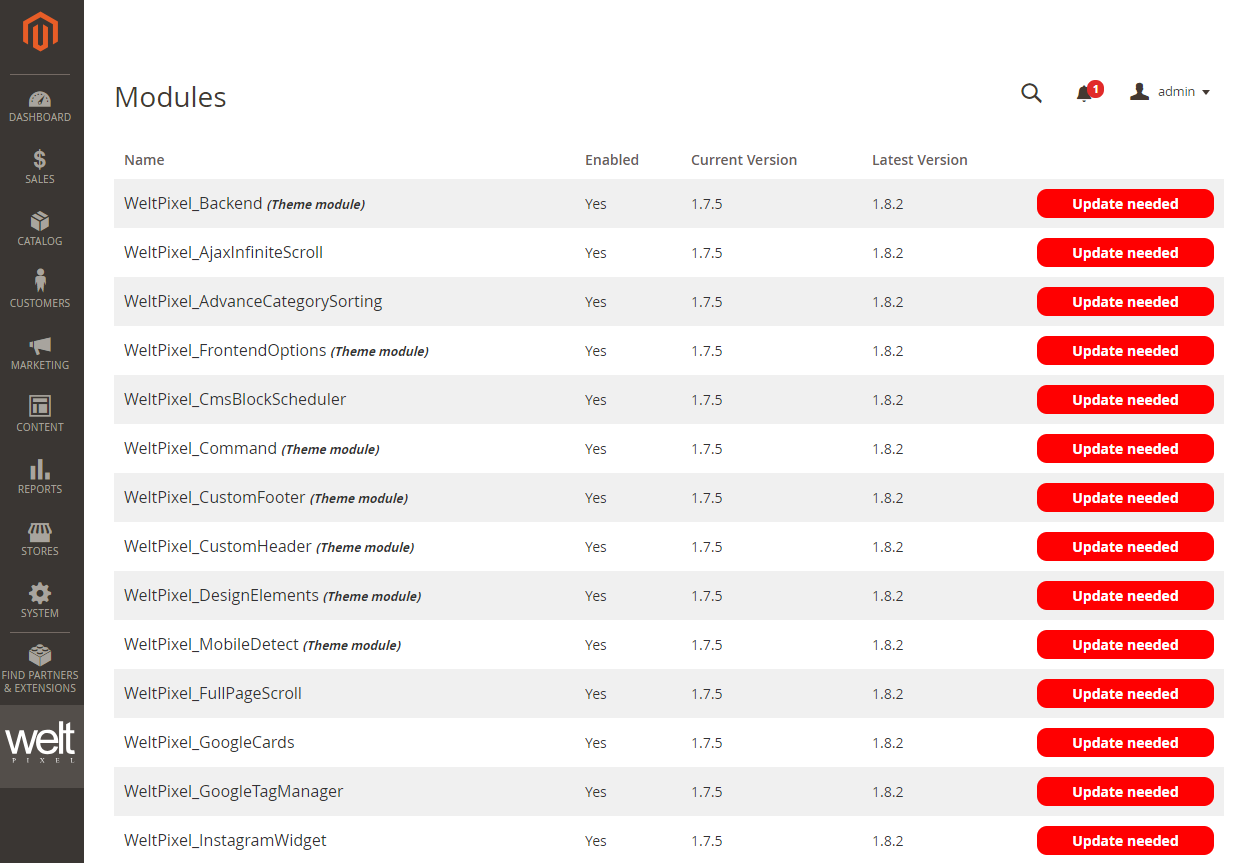
Task: Click the search magnifier icon
Action: click(1031, 93)
